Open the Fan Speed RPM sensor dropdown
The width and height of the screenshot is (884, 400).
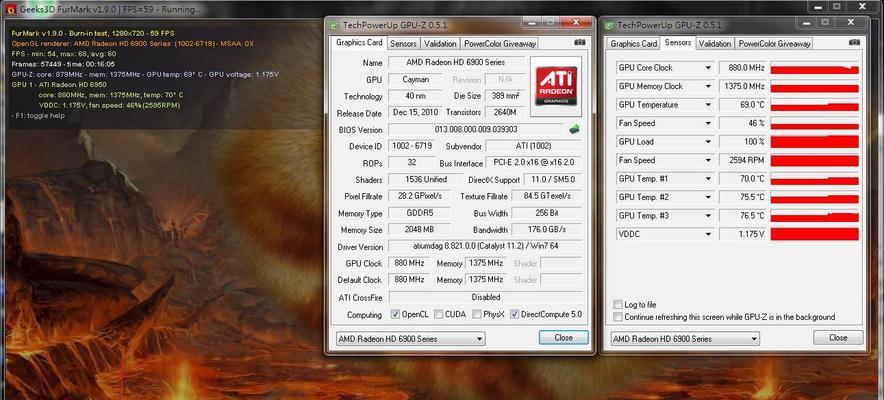[709, 161]
